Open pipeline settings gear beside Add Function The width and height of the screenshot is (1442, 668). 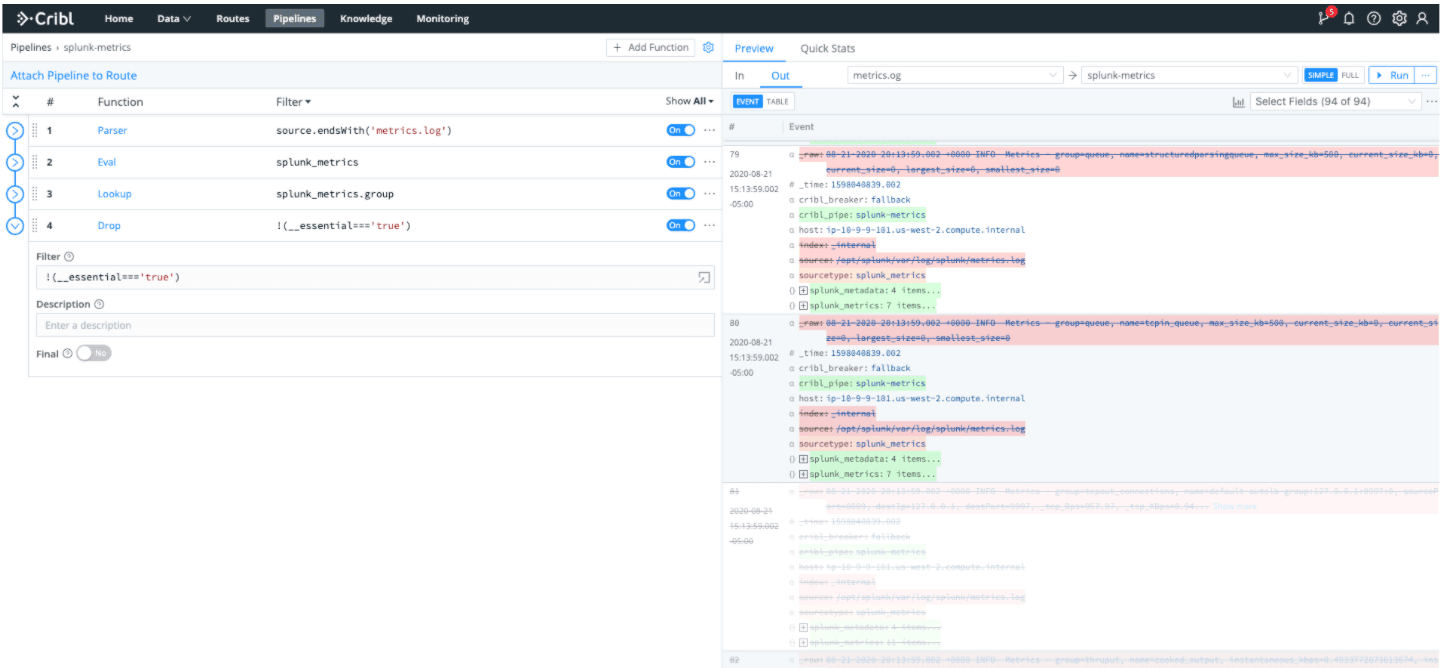coord(708,47)
